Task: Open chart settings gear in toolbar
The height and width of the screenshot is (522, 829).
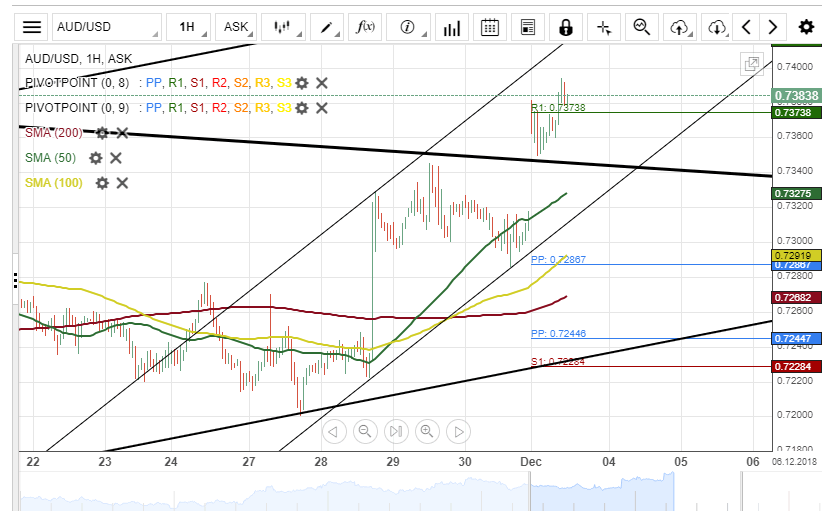Action: coord(806,27)
